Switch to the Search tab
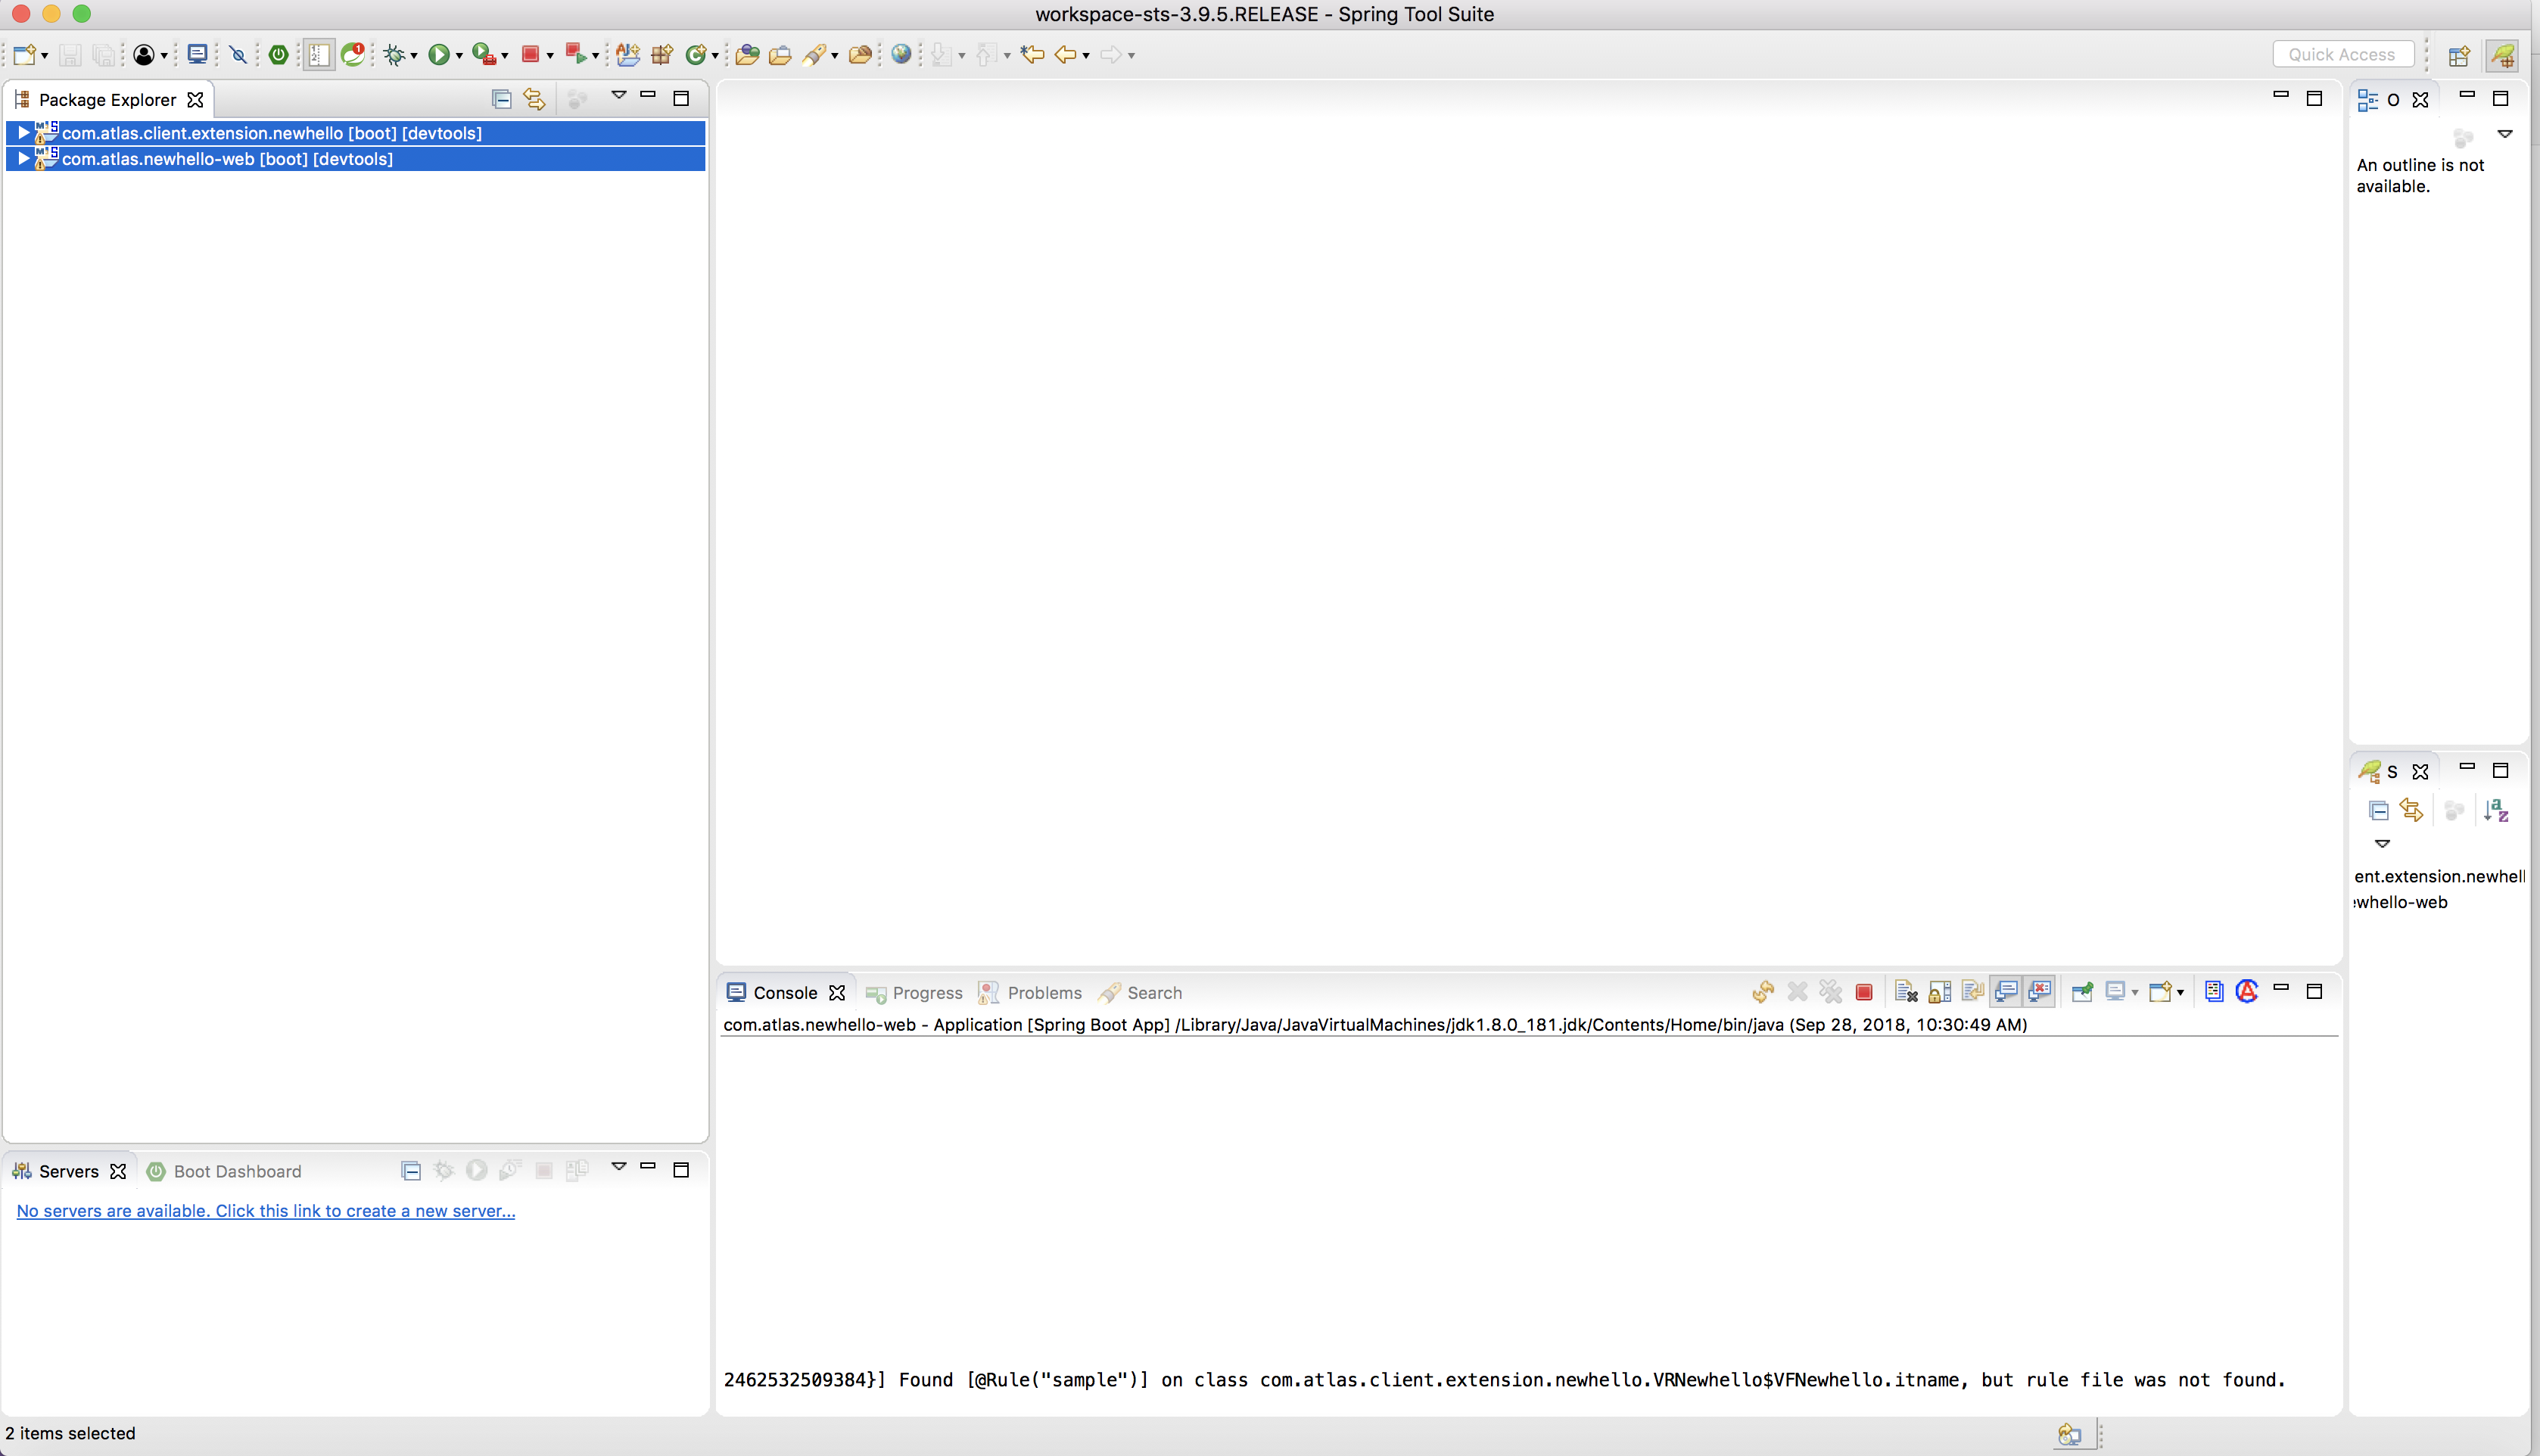 click(x=1140, y=993)
